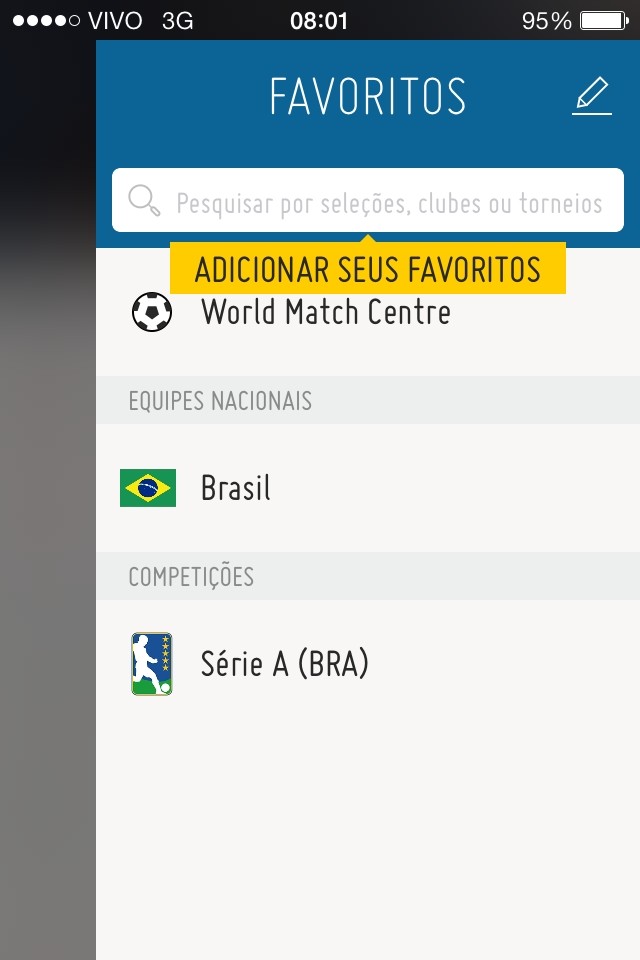Open the Série A (BRA) competition
This screenshot has width=640, height=960.
click(x=285, y=664)
